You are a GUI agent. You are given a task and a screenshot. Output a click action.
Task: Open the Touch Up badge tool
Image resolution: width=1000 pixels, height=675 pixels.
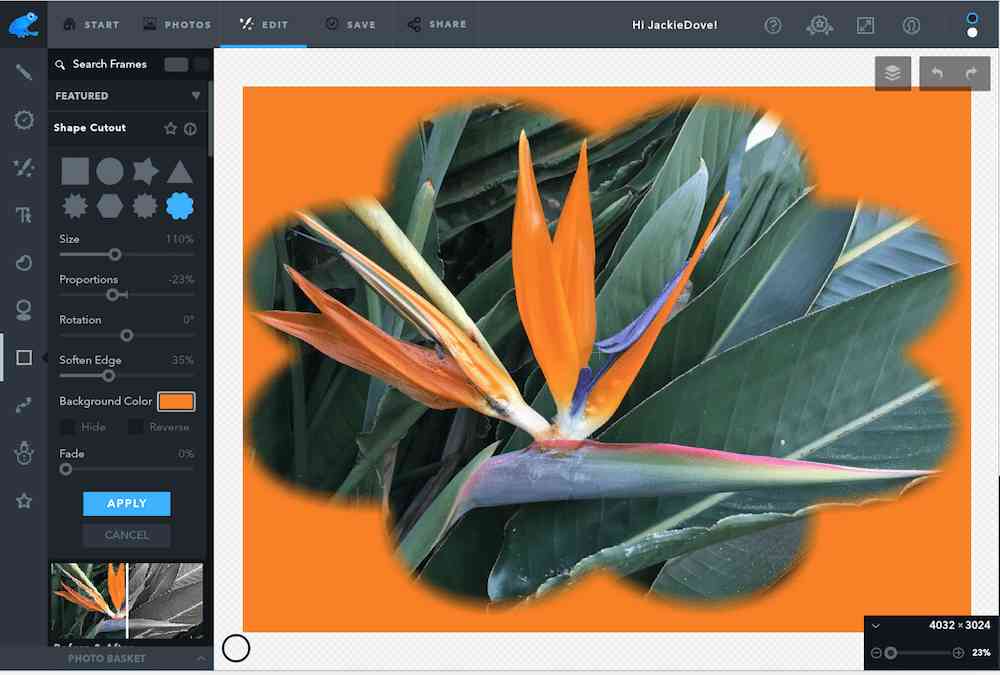tap(24, 120)
